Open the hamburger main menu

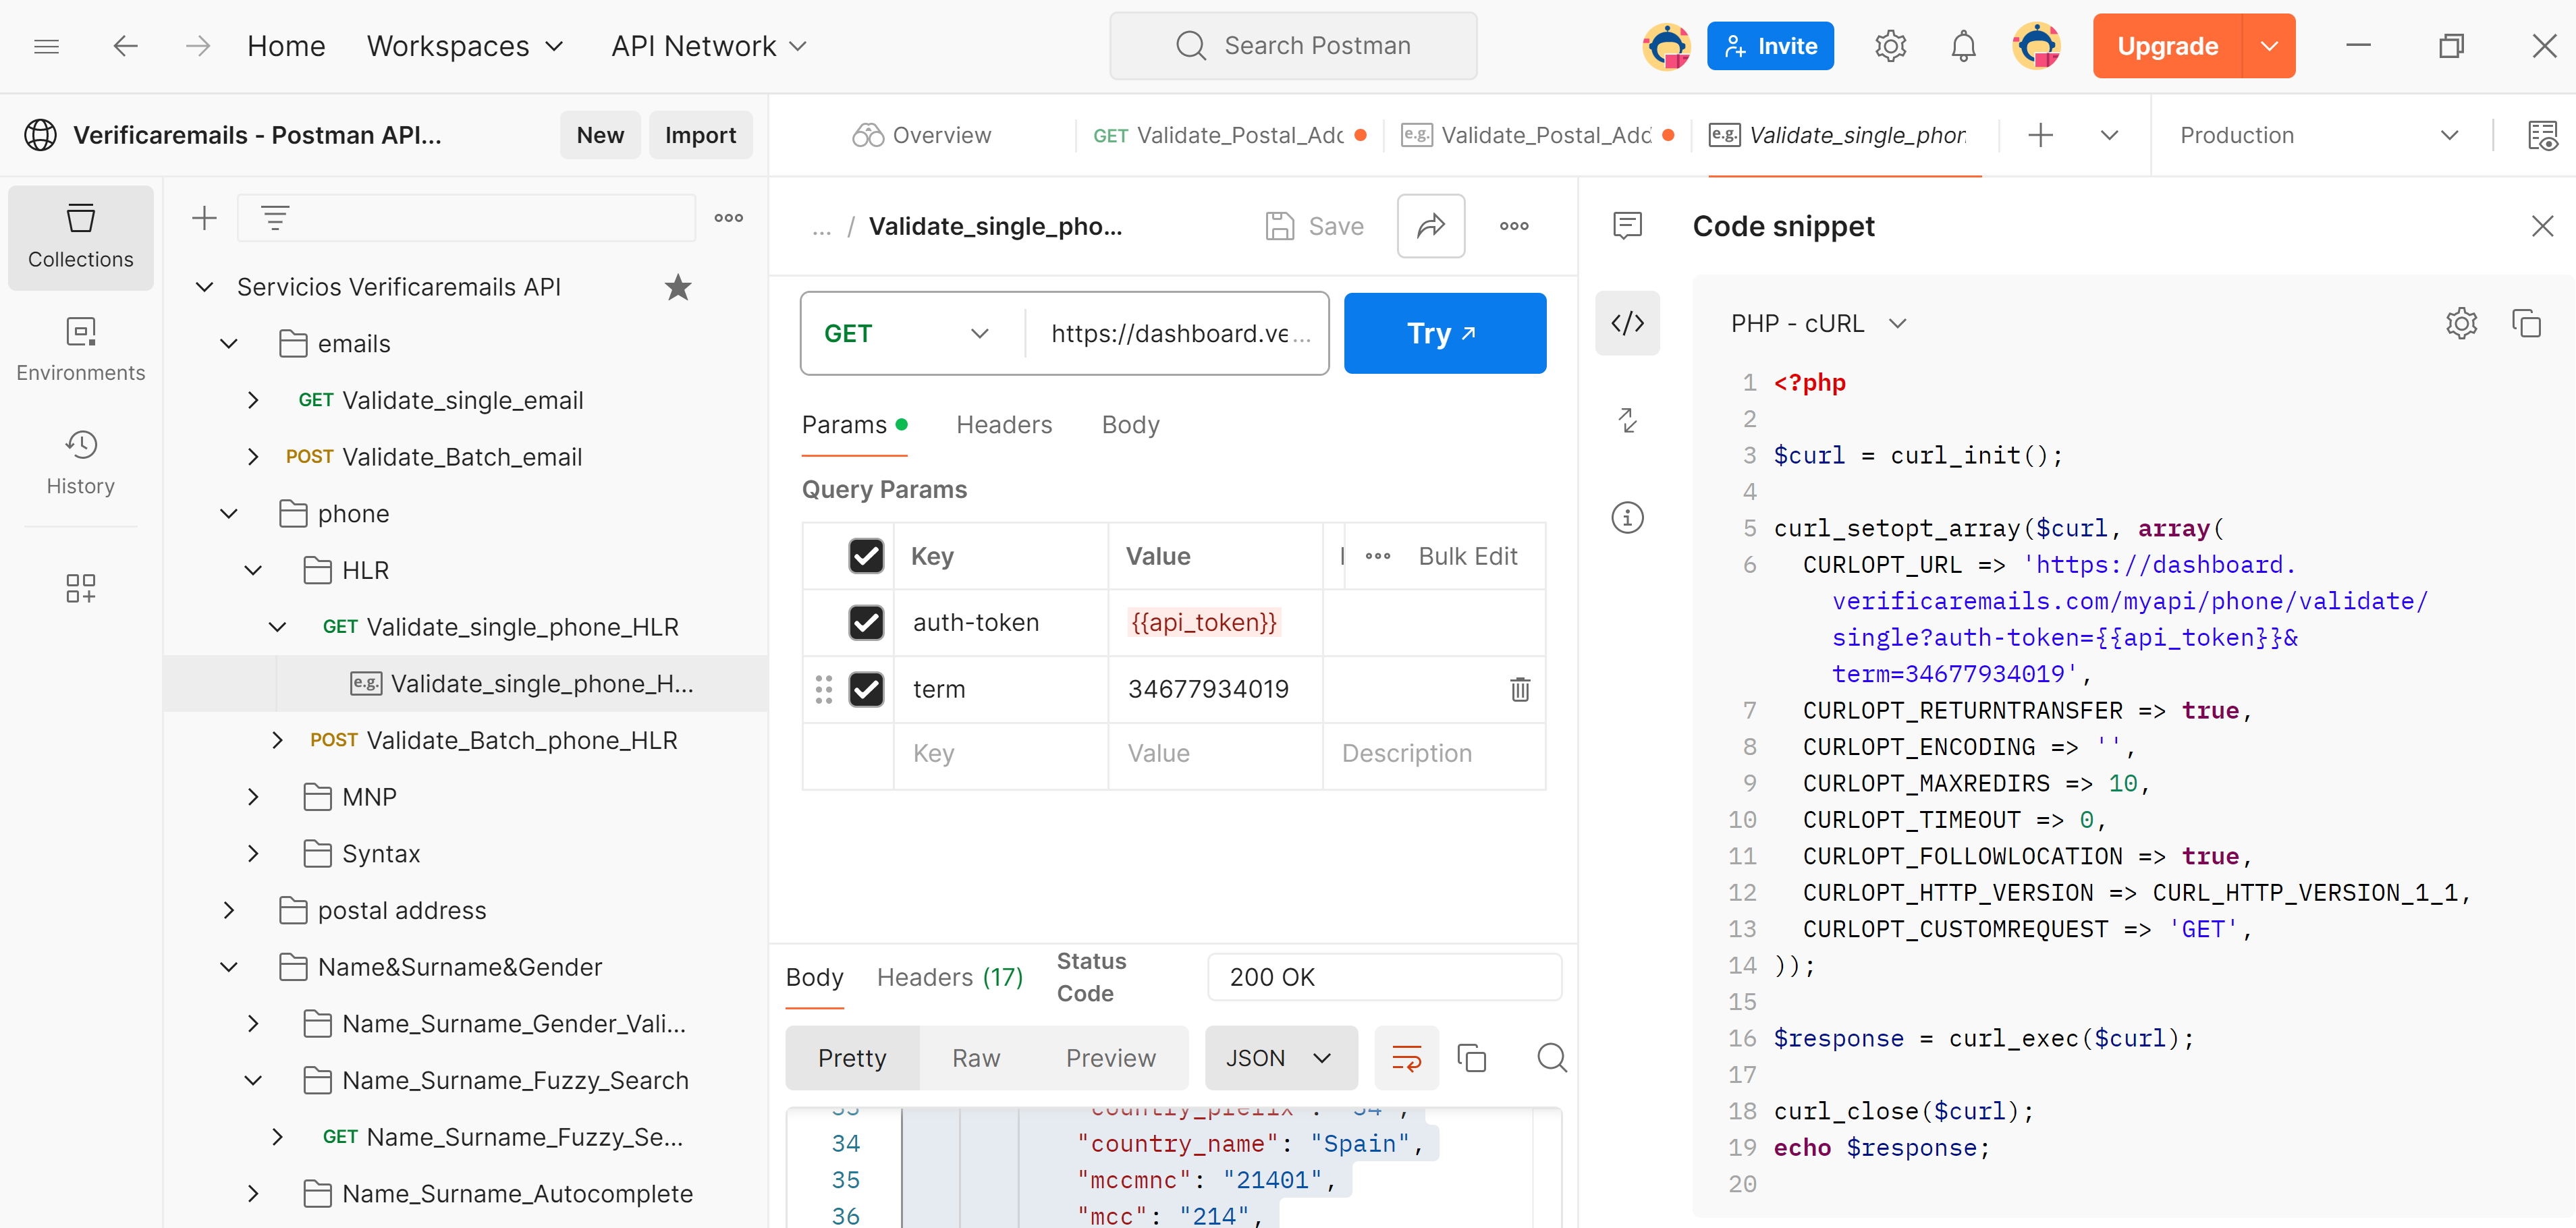tap(46, 46)
